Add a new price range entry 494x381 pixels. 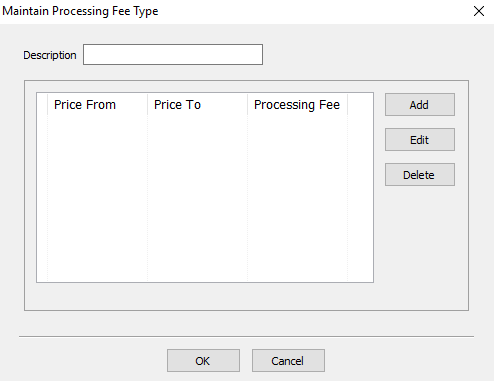point(420,105)
